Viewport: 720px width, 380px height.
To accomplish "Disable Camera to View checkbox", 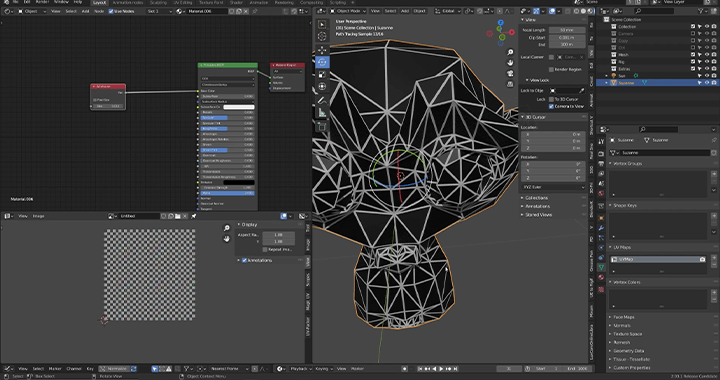I will pos(551,106).
